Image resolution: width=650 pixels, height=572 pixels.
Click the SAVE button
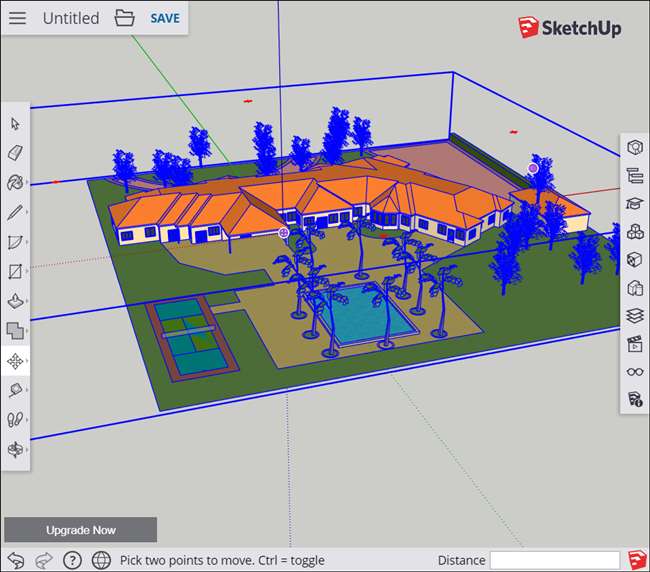(165, 18)
